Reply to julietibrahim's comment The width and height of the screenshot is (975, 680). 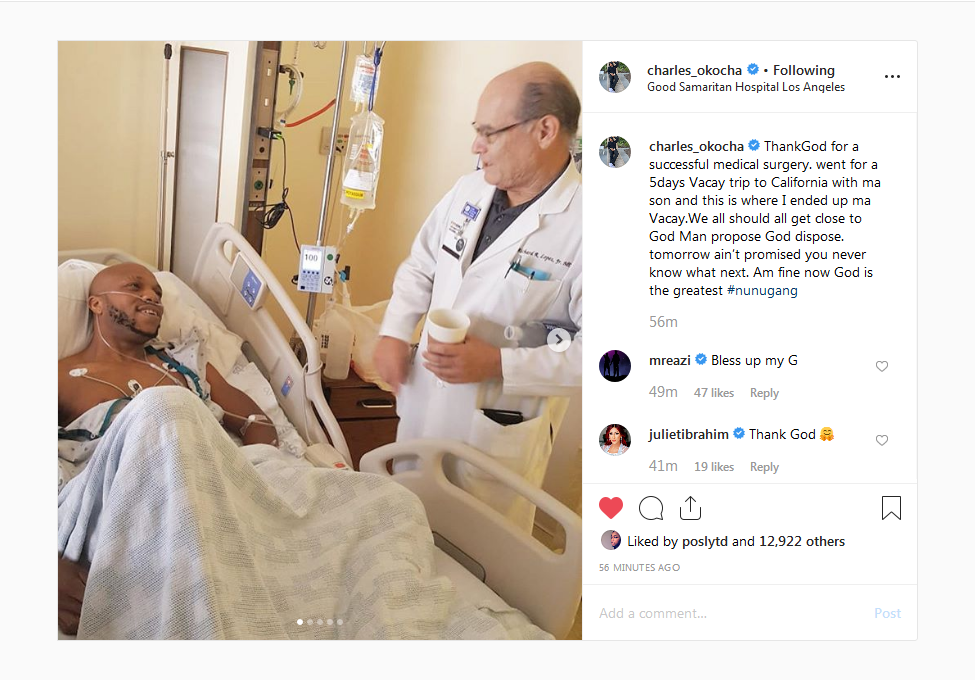click(764, 467)
